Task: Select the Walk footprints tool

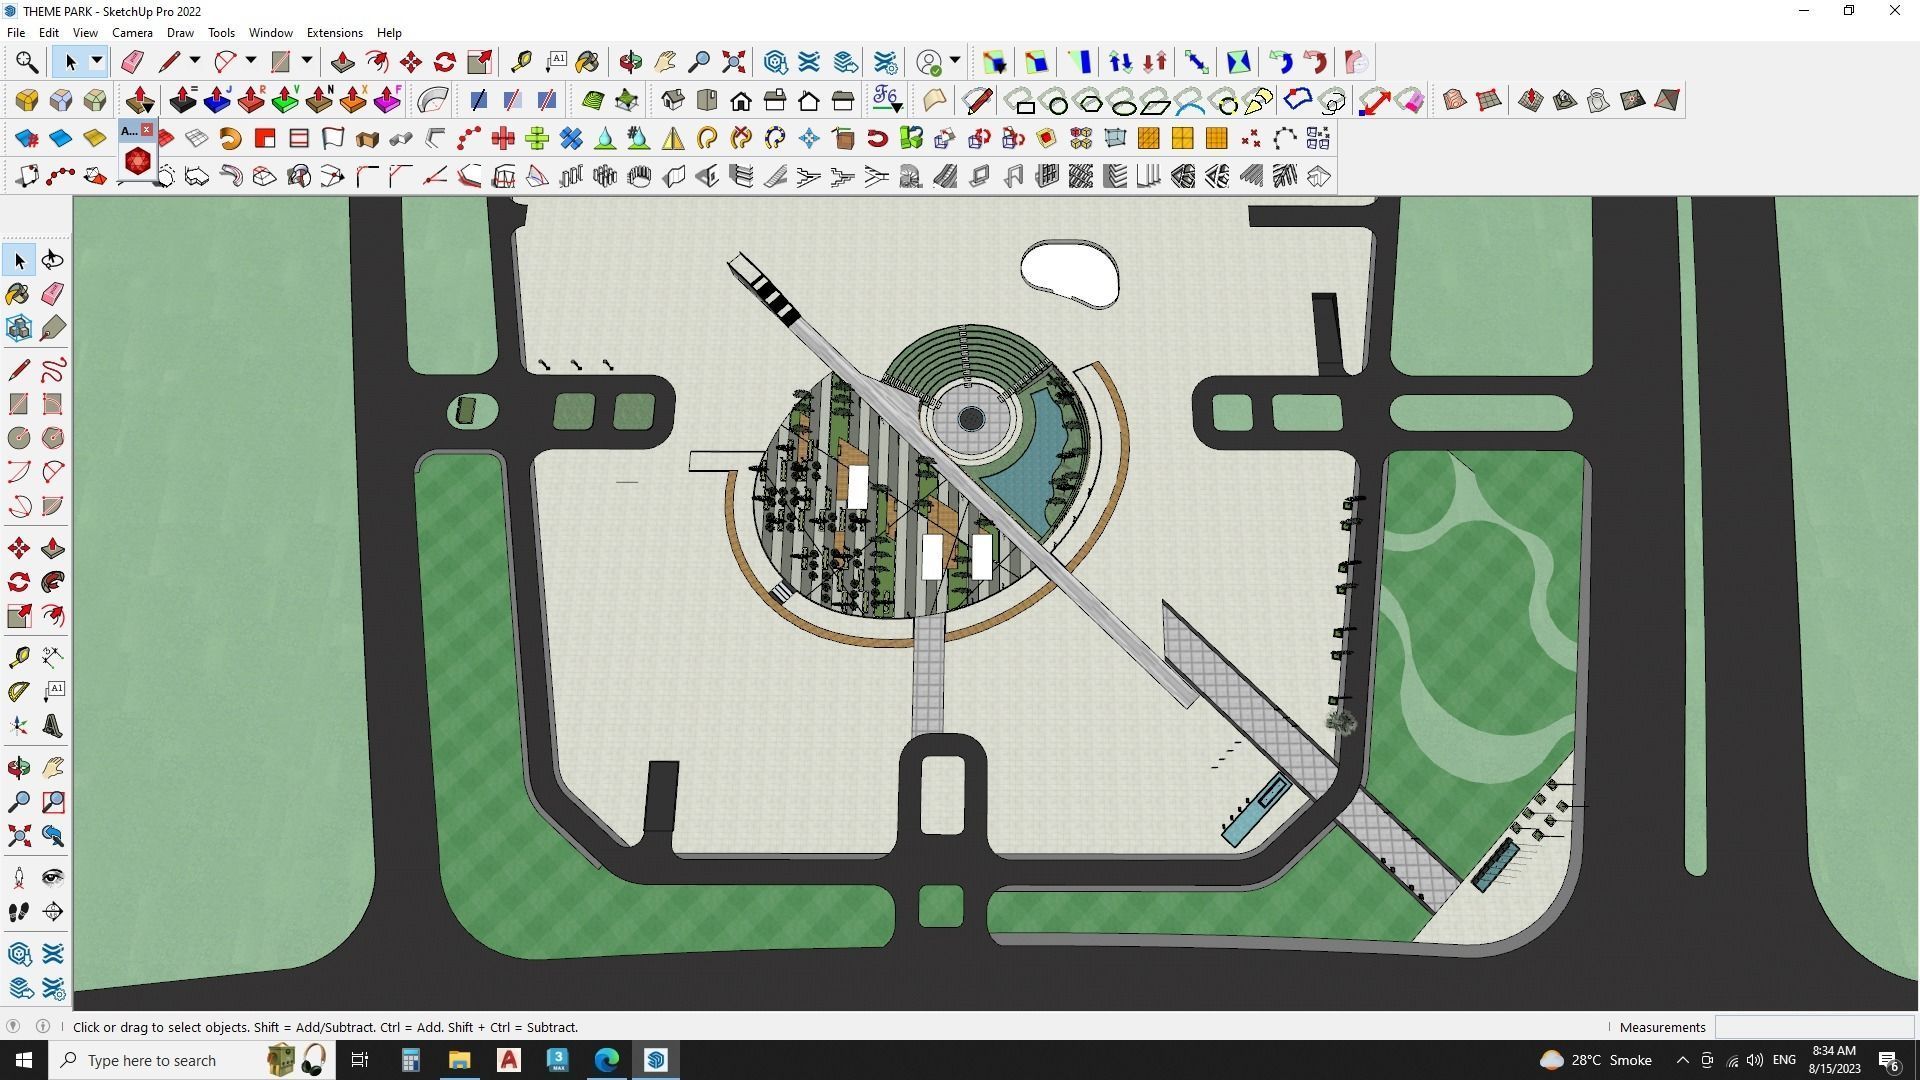Action: click(19, 912)
